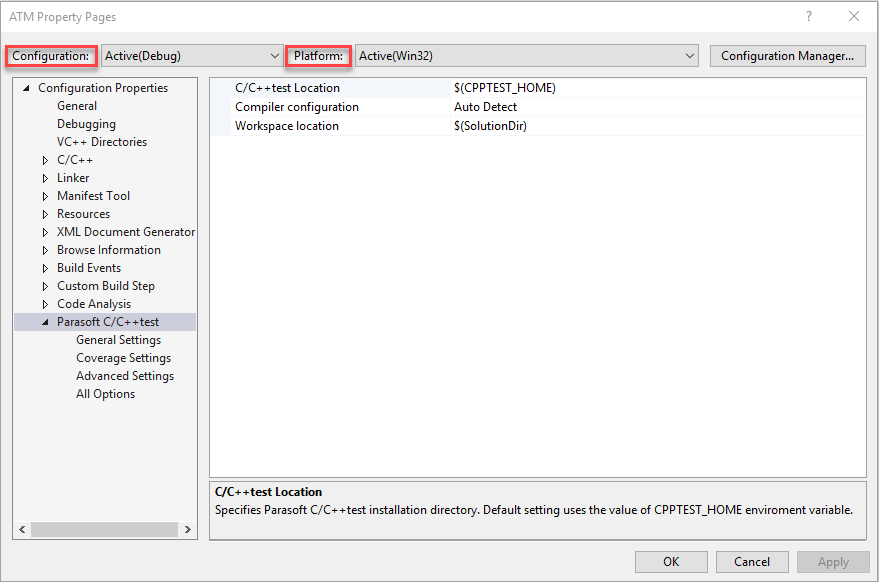Screen dimensions: 879x582
Task: Open General Settings under Parasoft C/C++test
Action: [118, 340]
